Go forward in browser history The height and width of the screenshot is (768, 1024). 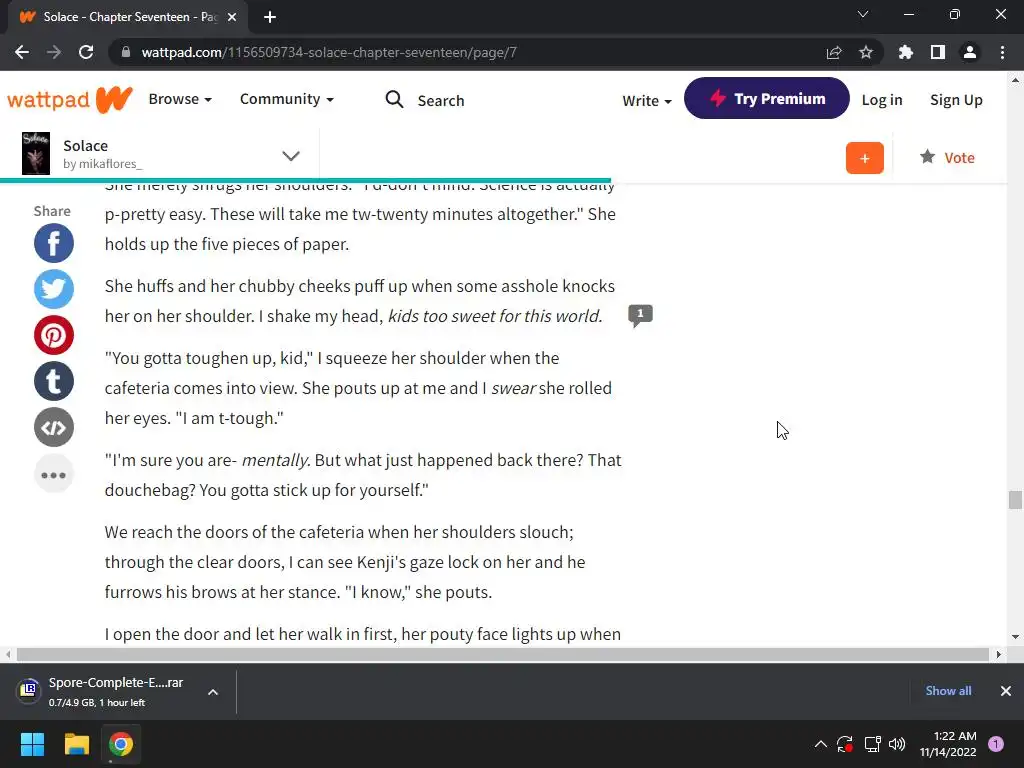[x=54, y=52]
